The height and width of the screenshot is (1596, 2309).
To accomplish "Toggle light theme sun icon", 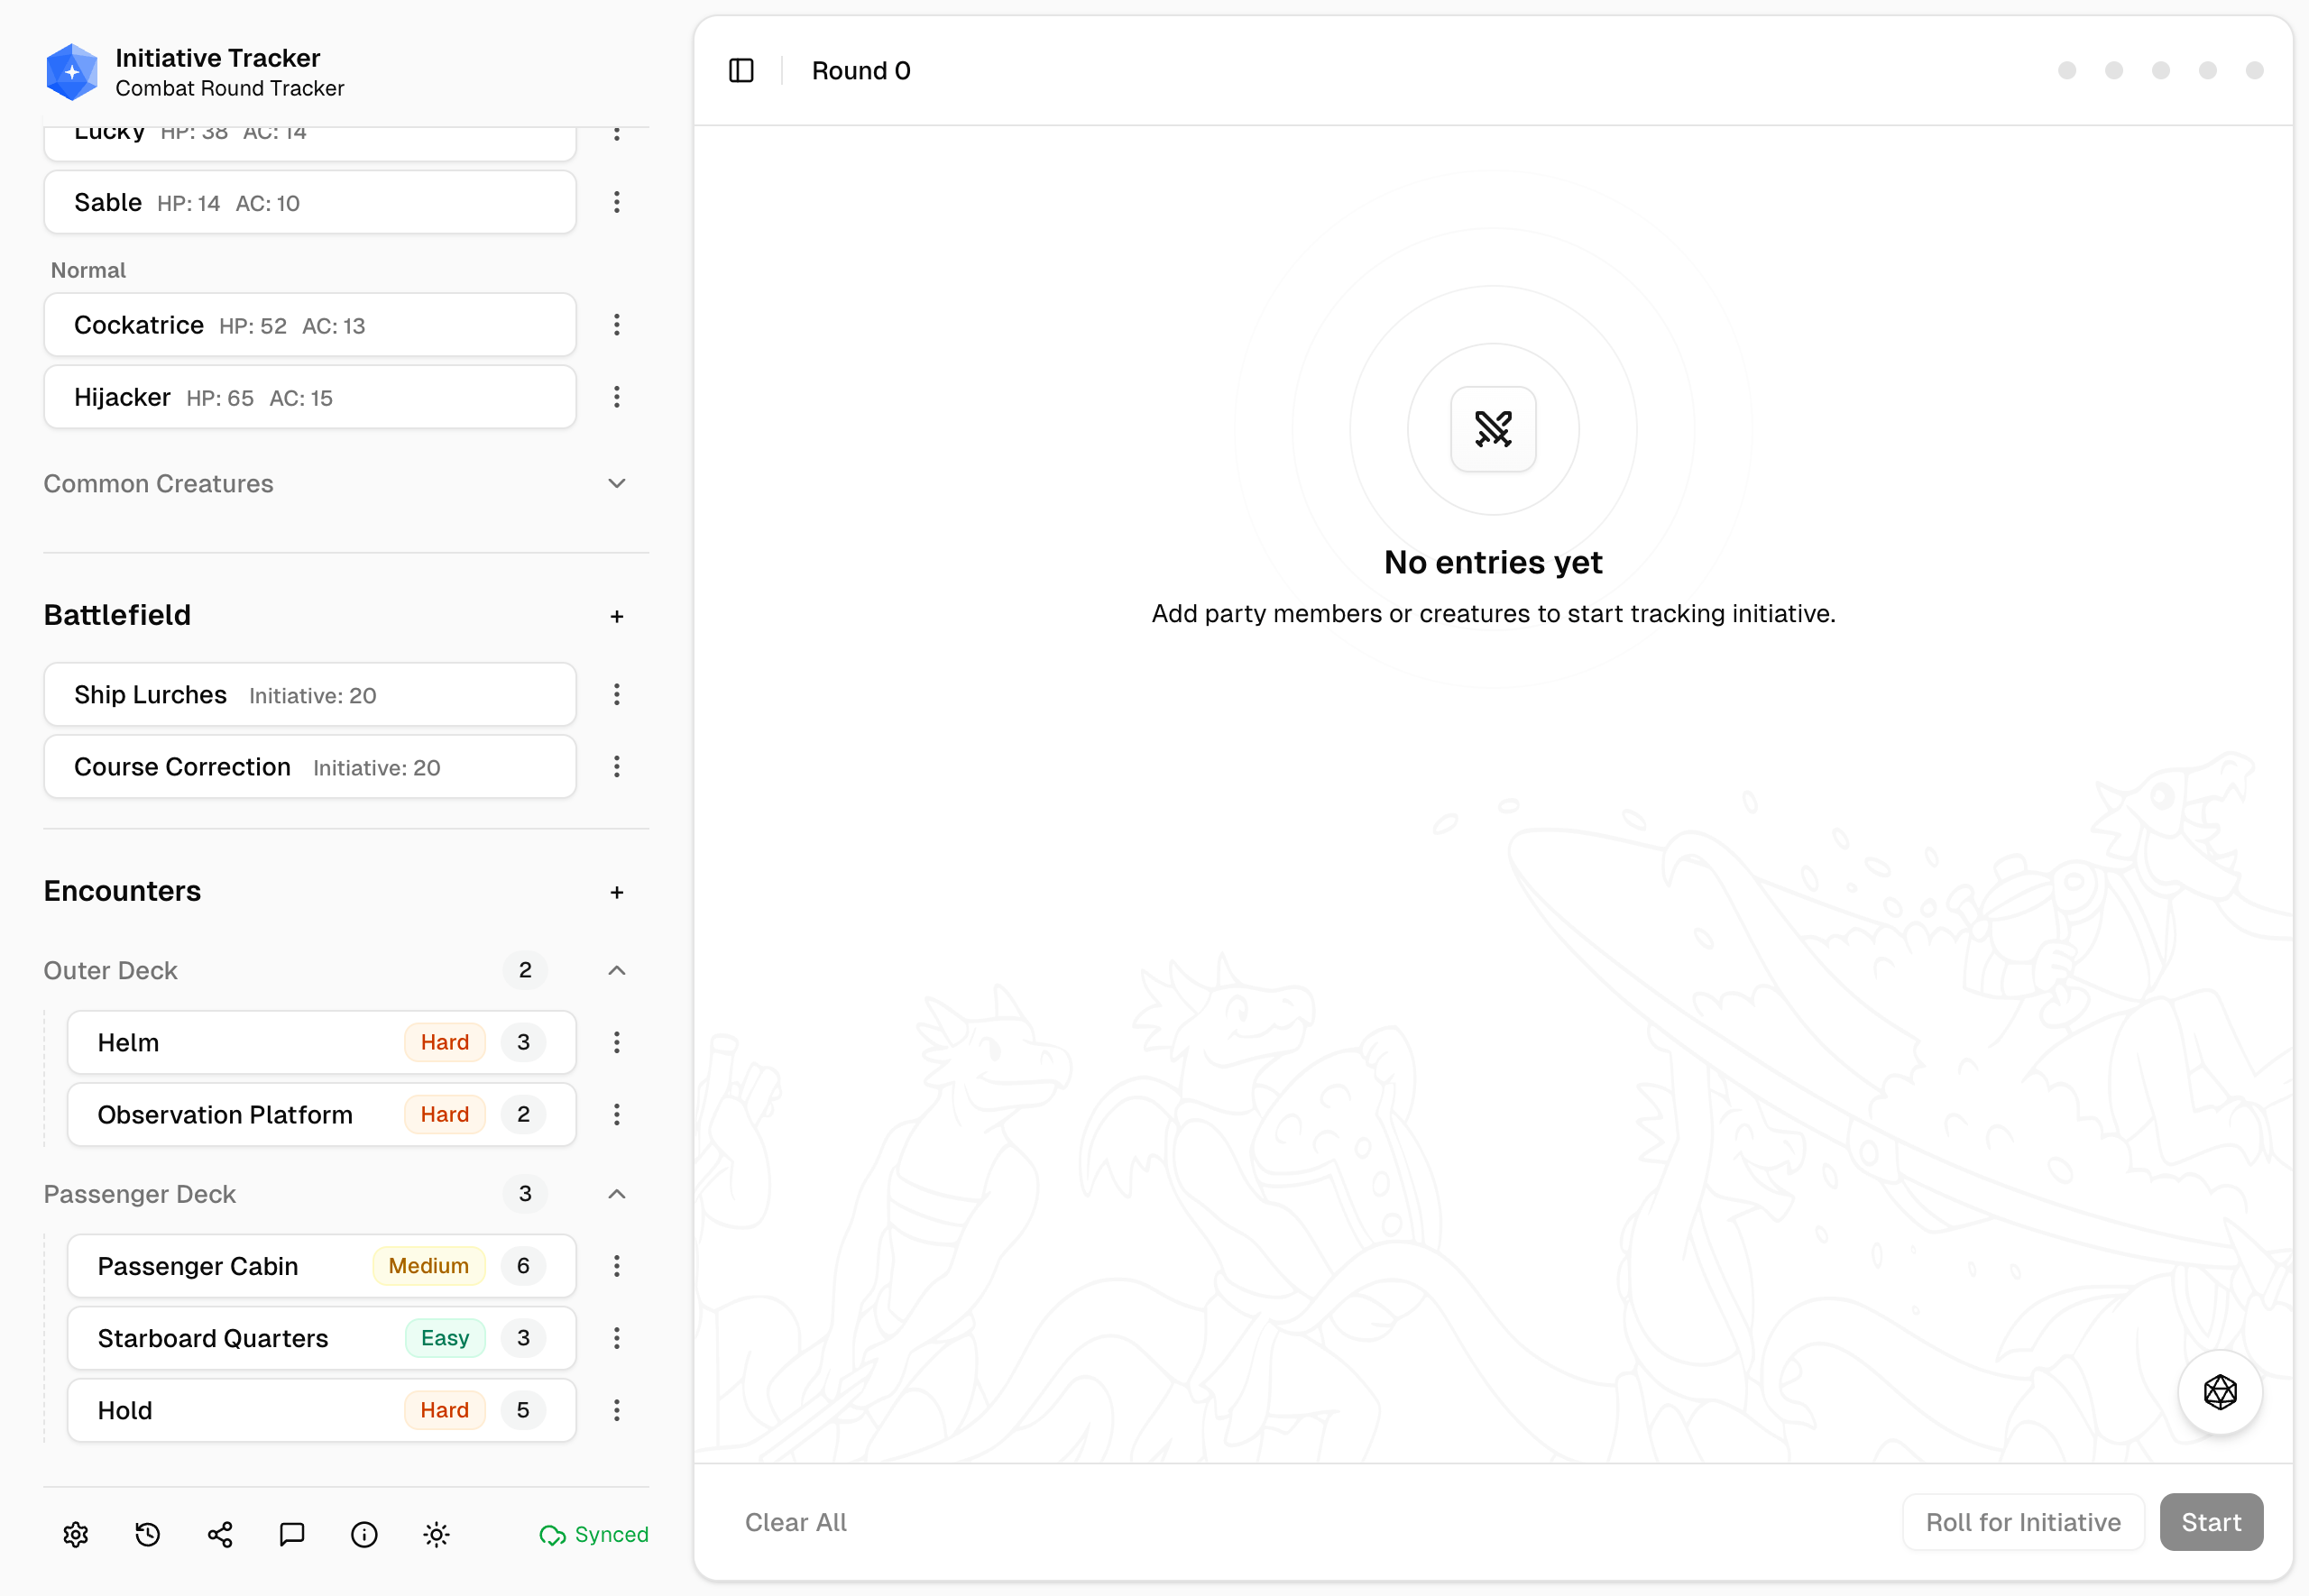I will point(436,1534).
